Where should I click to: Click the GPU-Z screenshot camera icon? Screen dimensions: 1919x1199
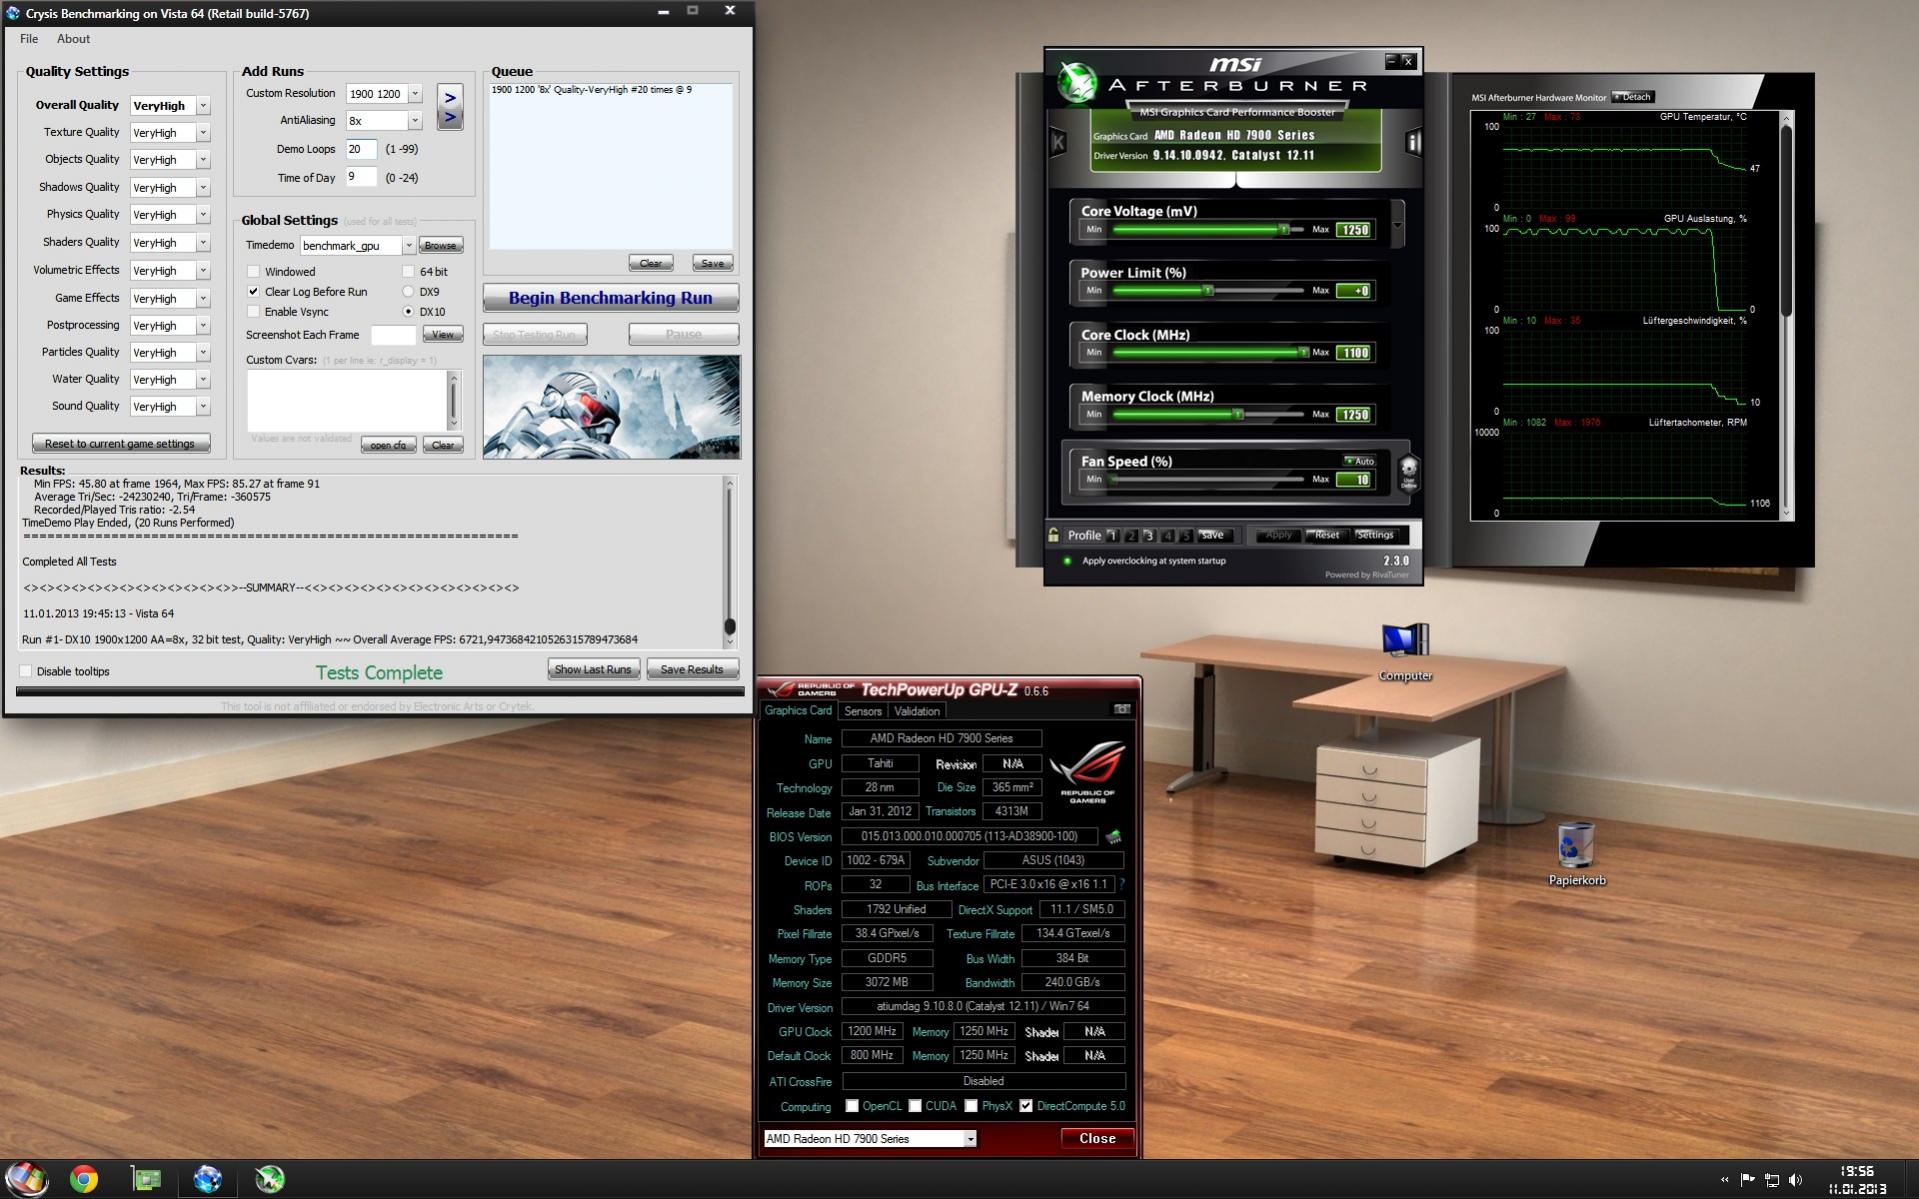click(x=1122, y=709)
